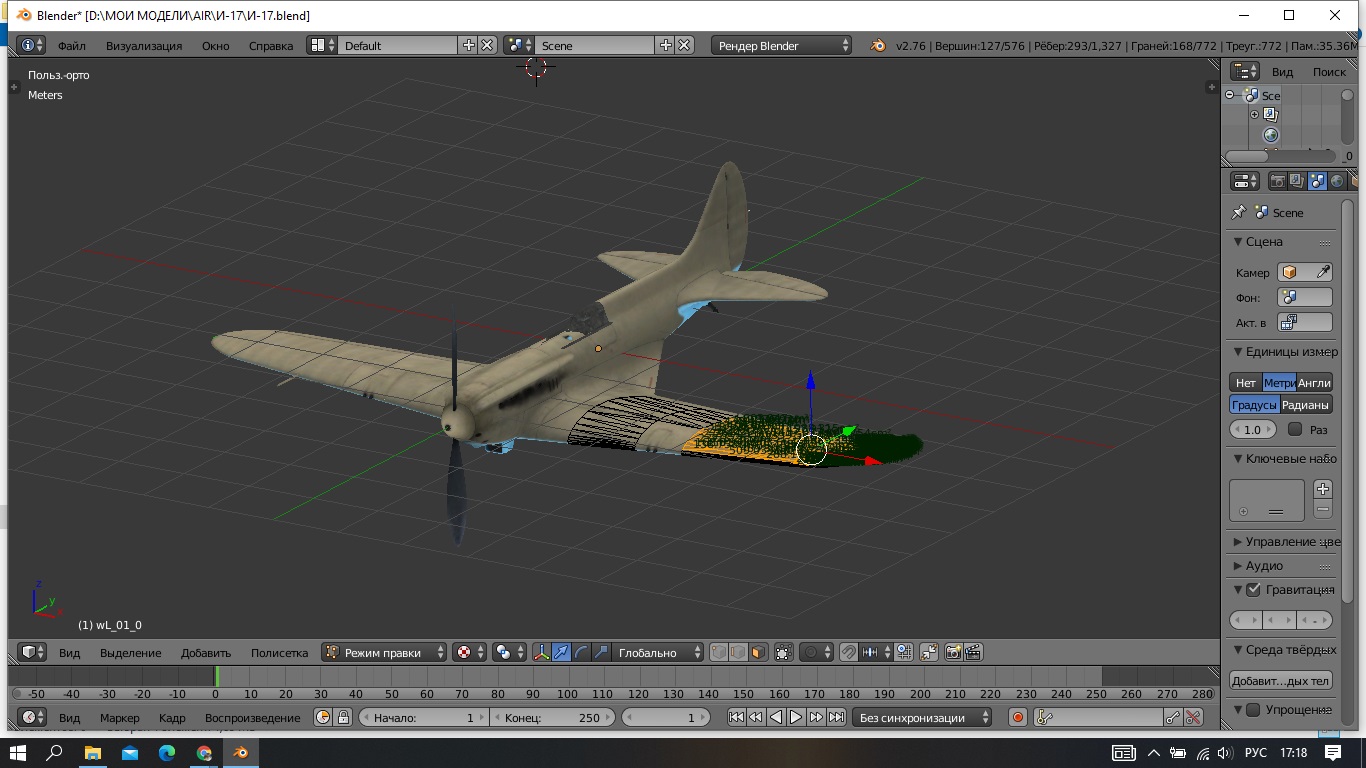Toggle the Гравитация checkbox
This screenshot has width=1366, height=768.
[x=1253, y=590]
